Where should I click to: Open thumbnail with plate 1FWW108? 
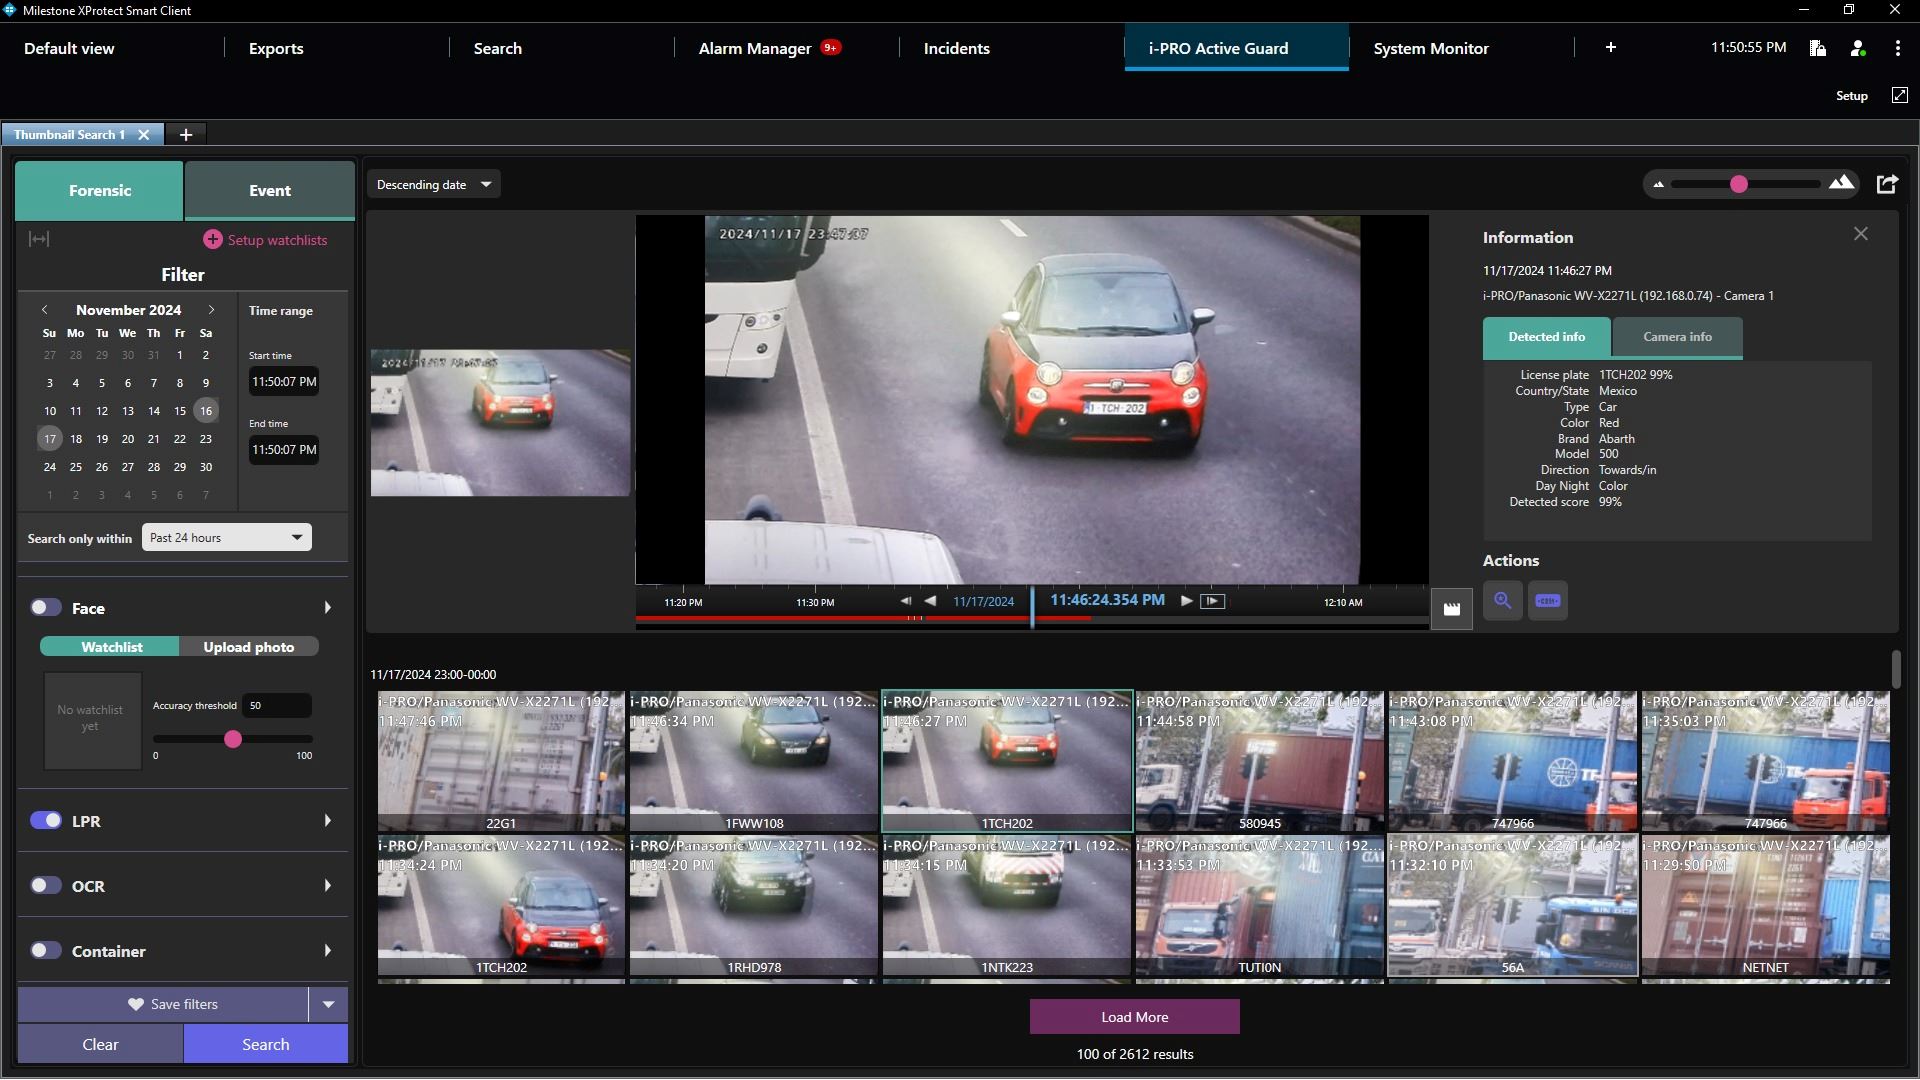point(754,761)
